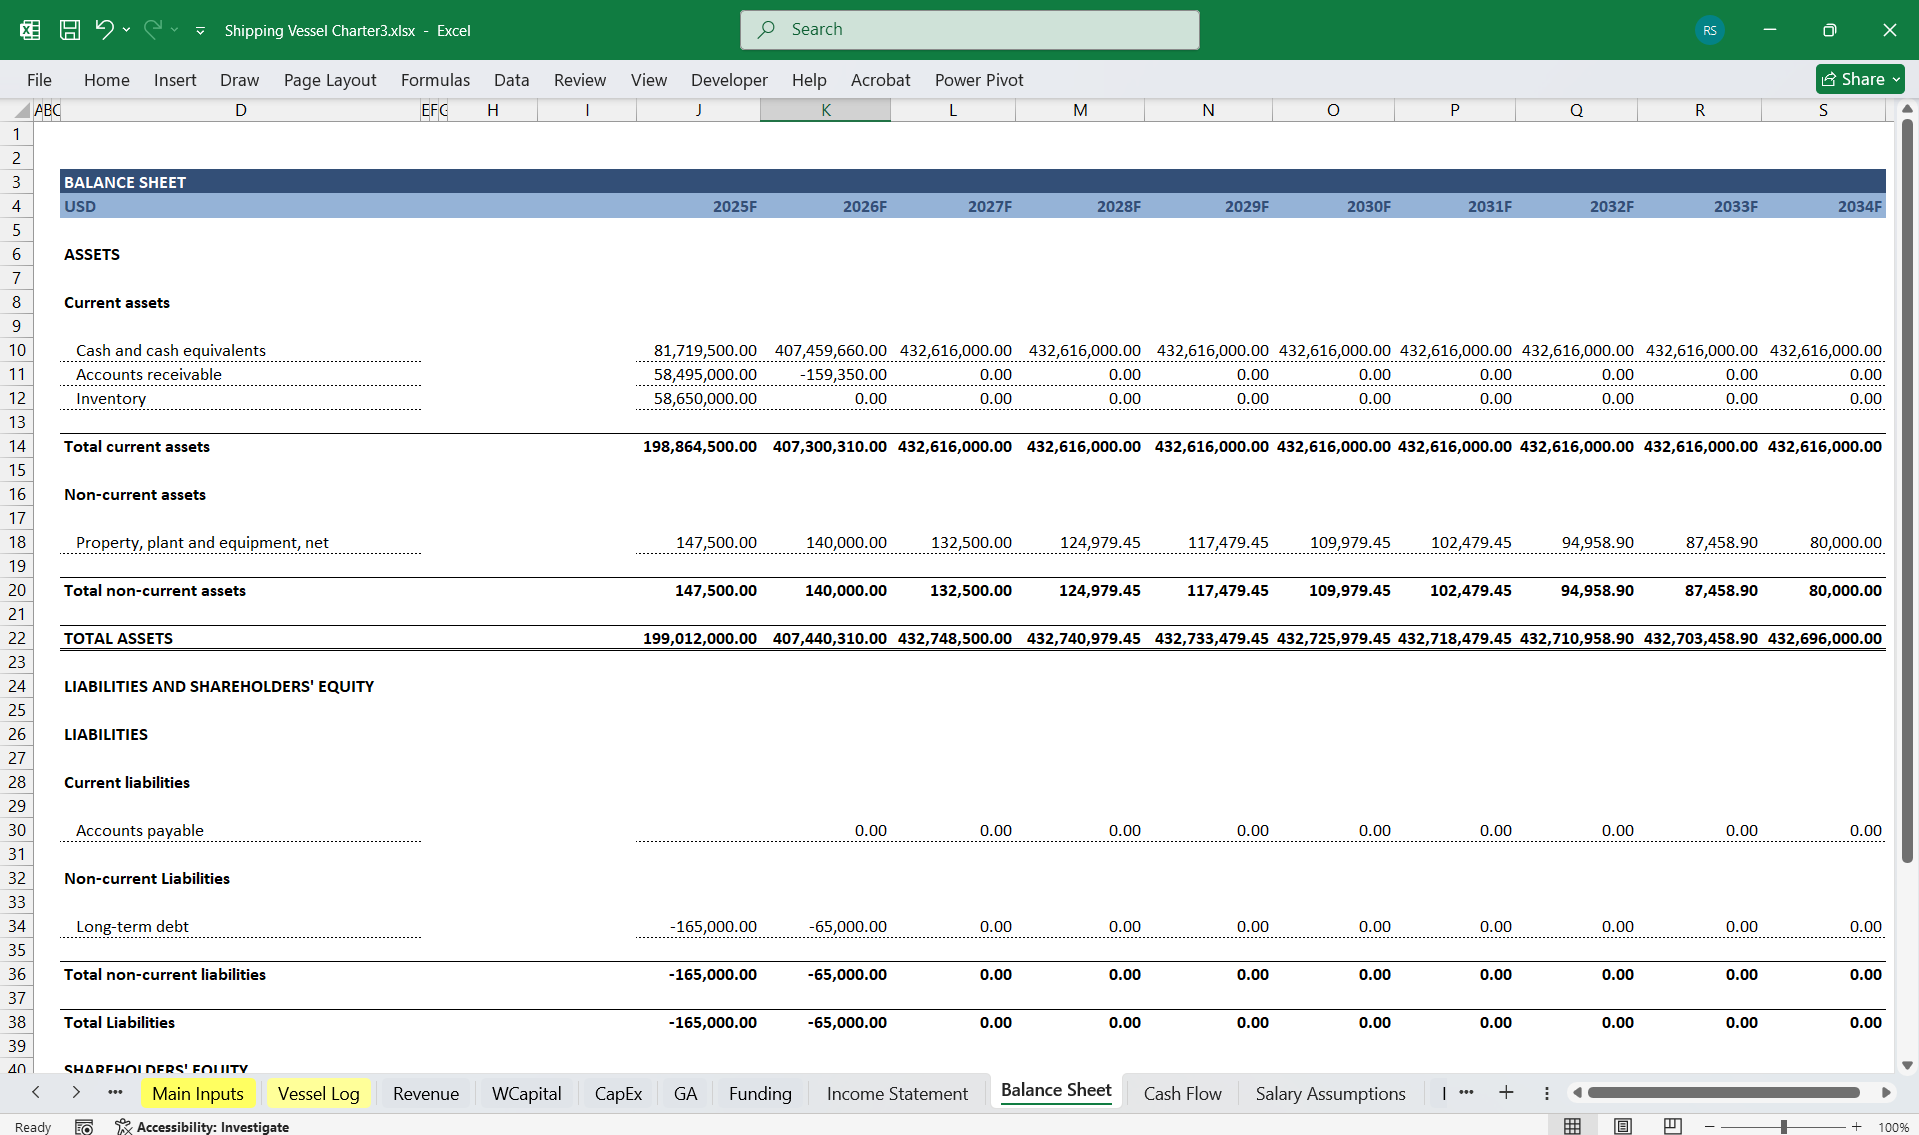Open the Data ribbon tab

511,80
